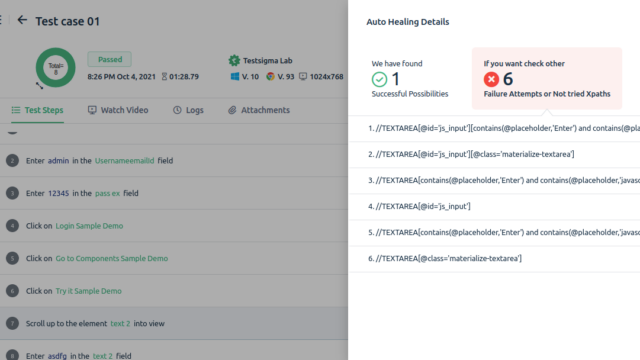Click the Total 8 donut chart
The width and height of the screenshot is (640, 360).
(x=56, y=67)
